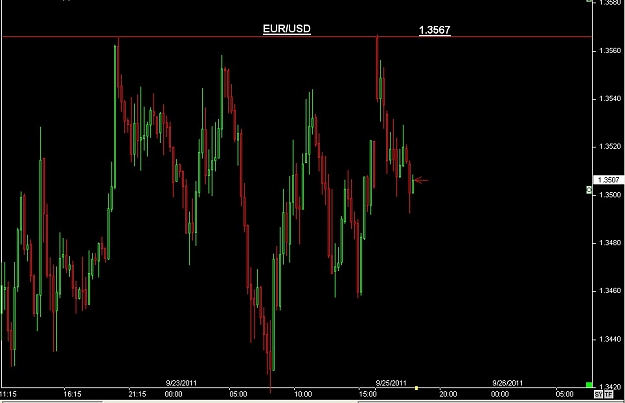The height and width of the screenshot is (403, 625).
Task: Click the 1.3420 price axis label
Action: coord(610,387)
